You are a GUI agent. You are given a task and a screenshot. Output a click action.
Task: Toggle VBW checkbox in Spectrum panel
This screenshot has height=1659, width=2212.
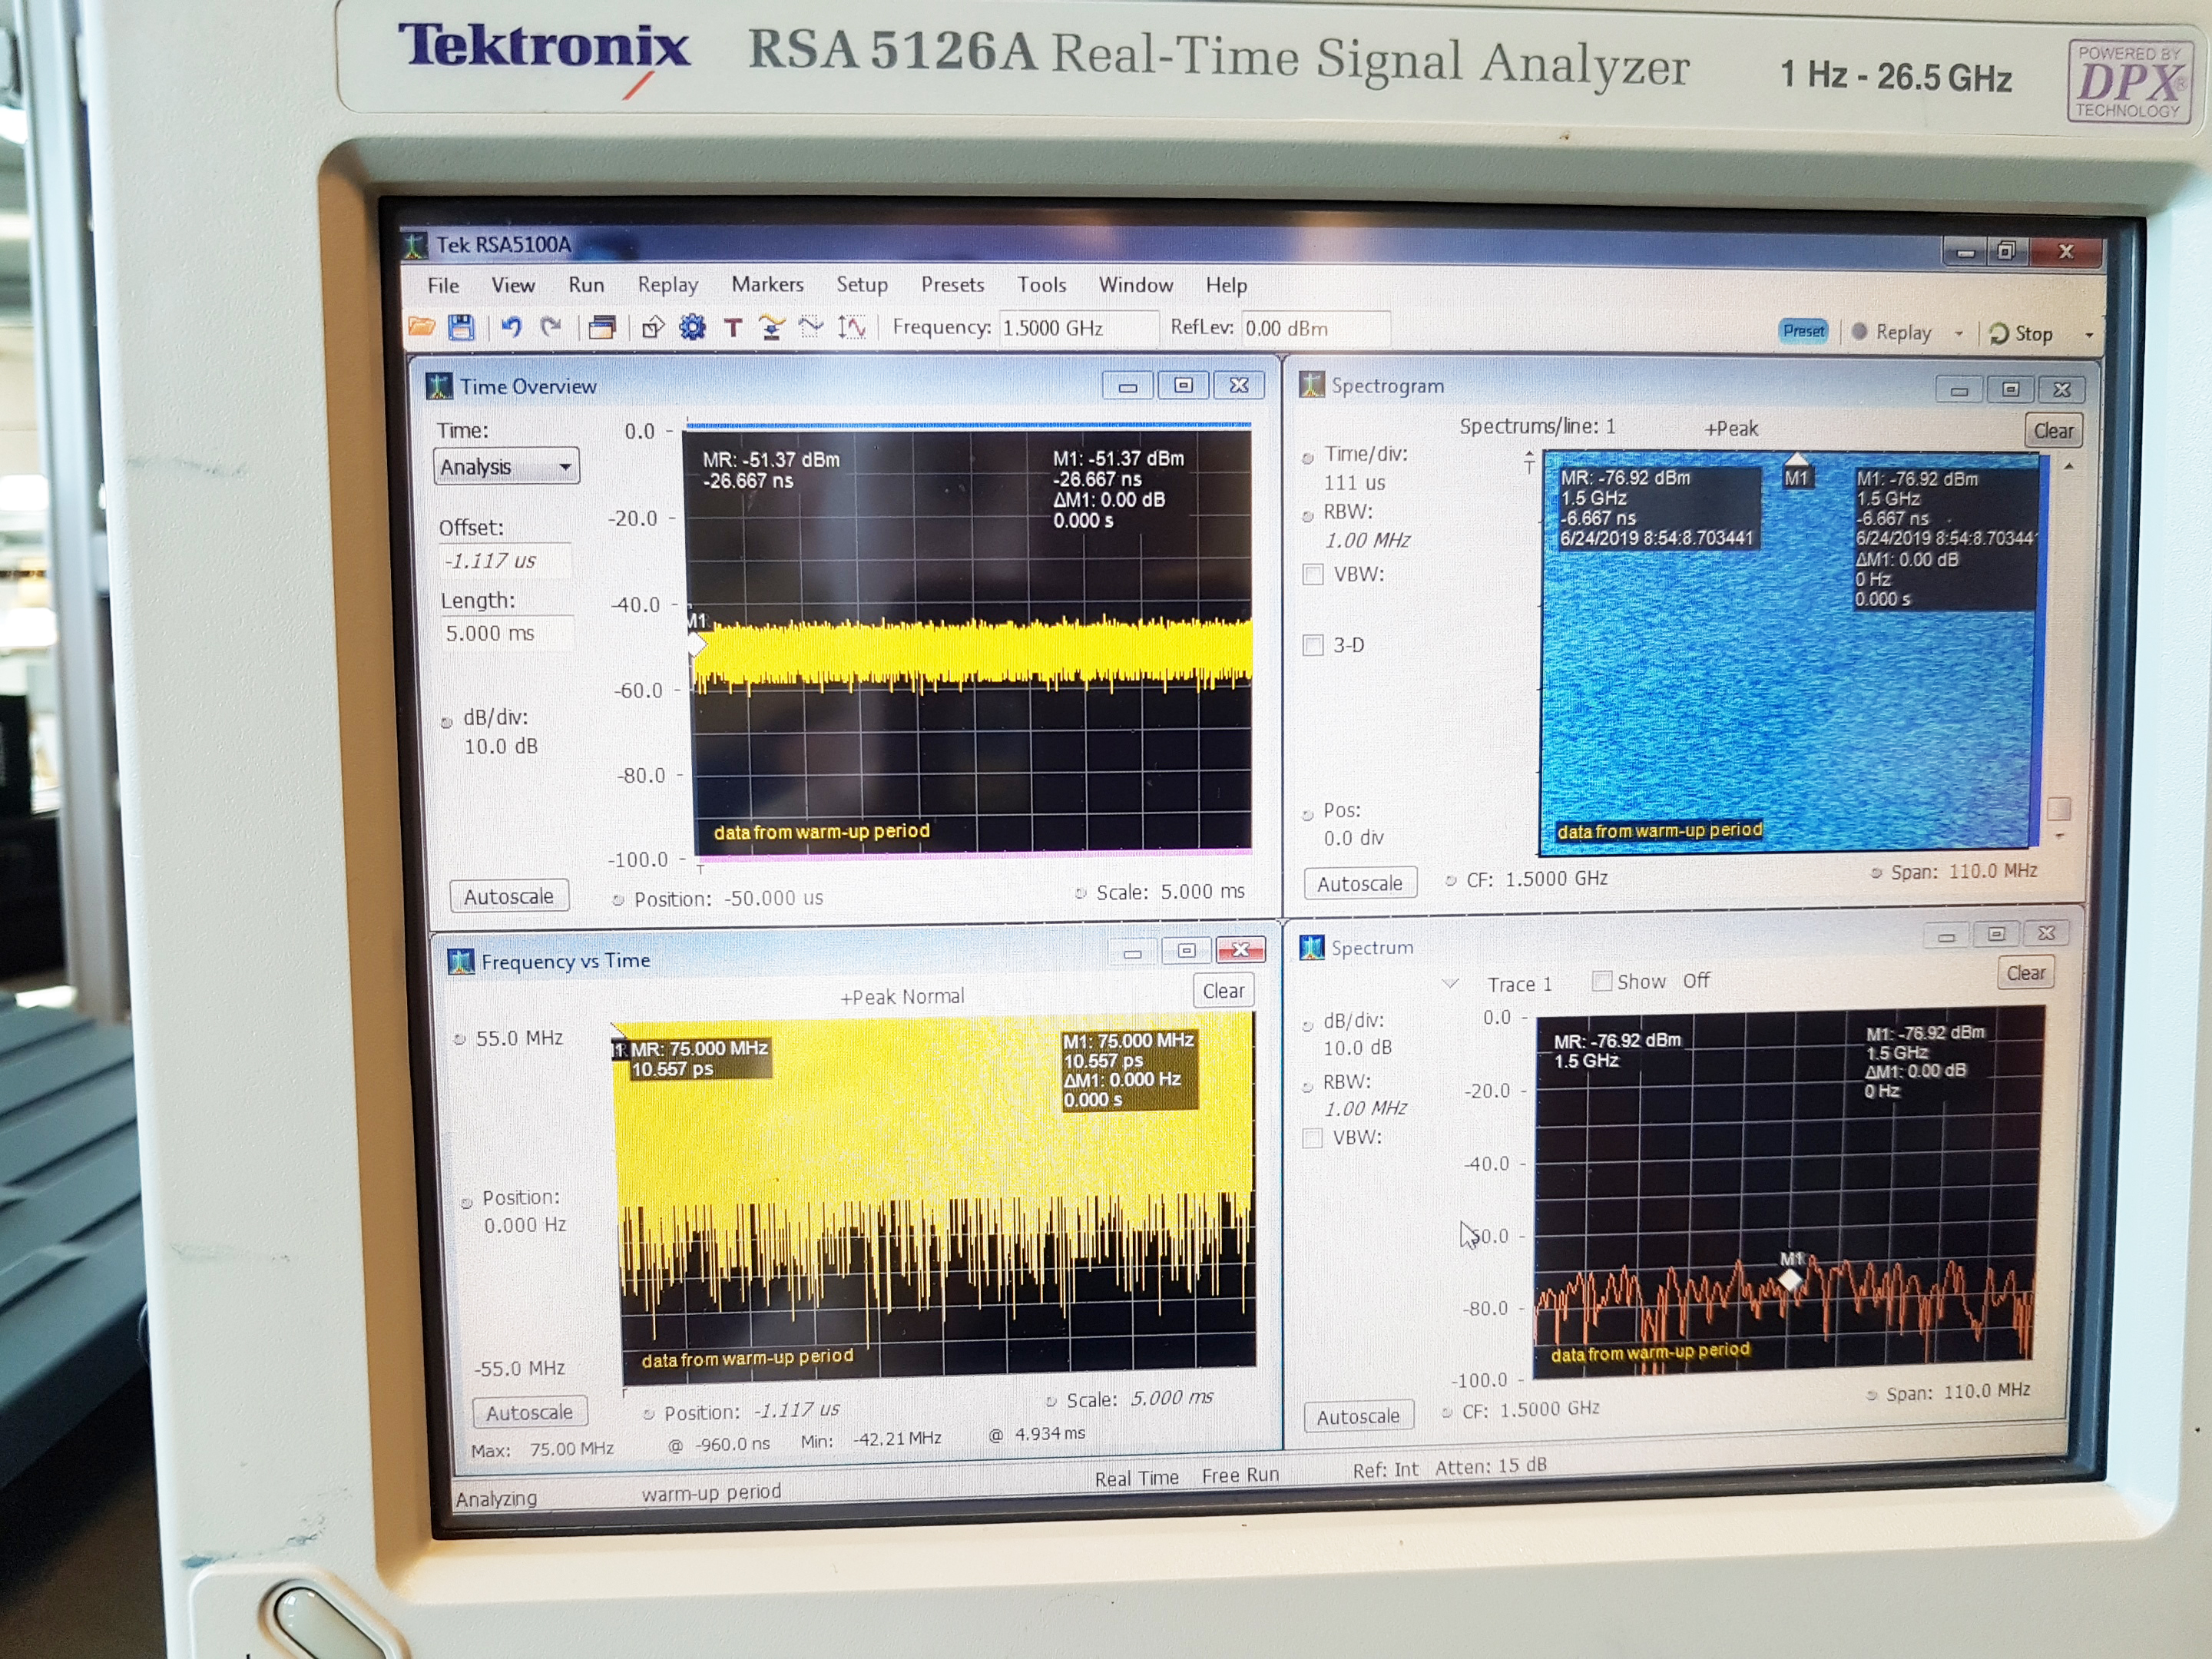pyautogui.click(x=1312, y=1138)
